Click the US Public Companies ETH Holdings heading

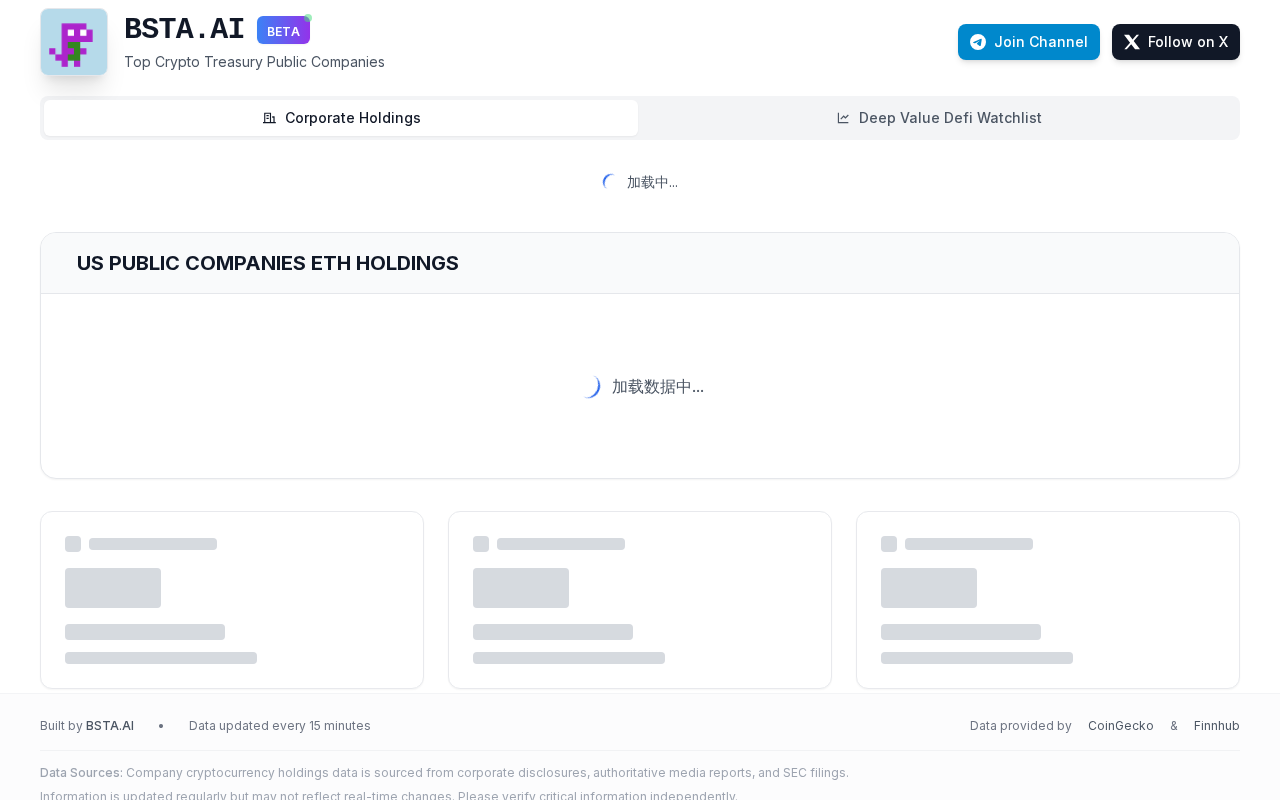(x=268, y=263)
